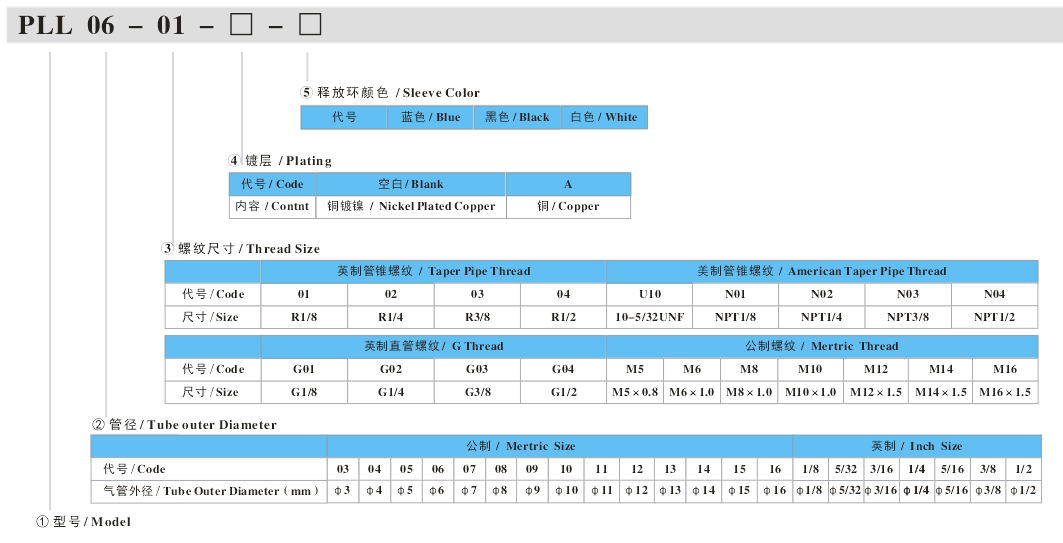Select the "R1/8" thread size cell
This screenshot has width=1063, height=543.
pyautogui.click(x=304, y=317)
